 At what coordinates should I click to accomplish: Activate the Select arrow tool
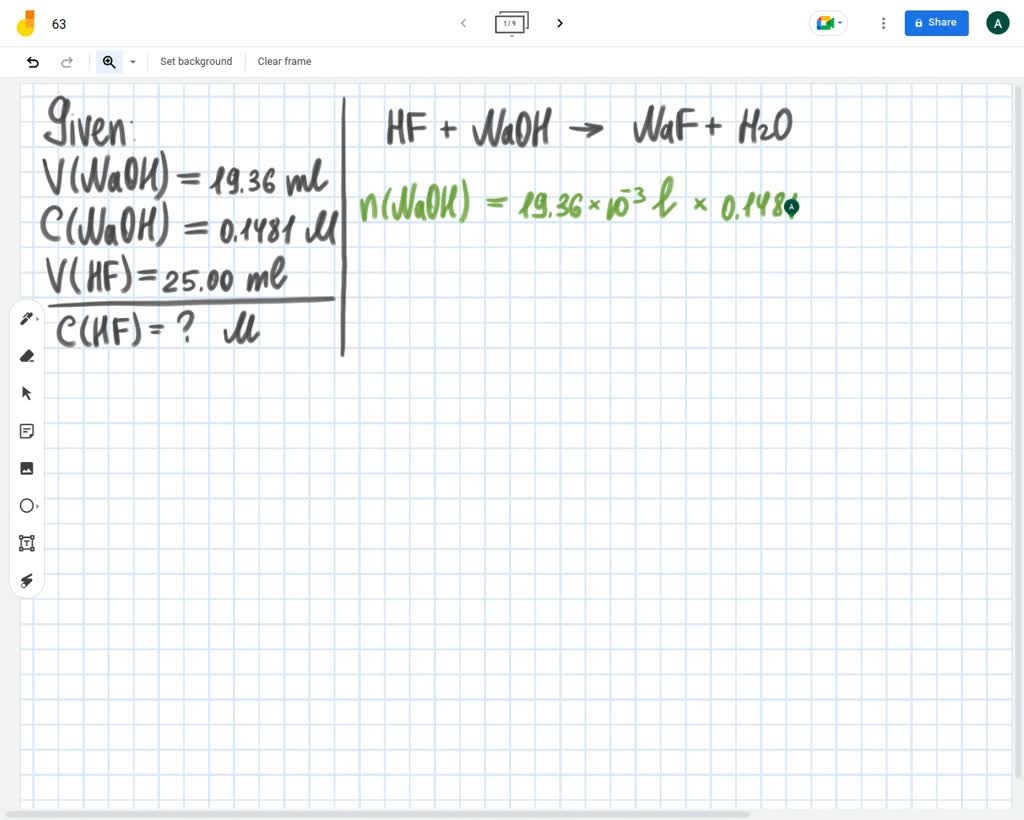[27, 393]
